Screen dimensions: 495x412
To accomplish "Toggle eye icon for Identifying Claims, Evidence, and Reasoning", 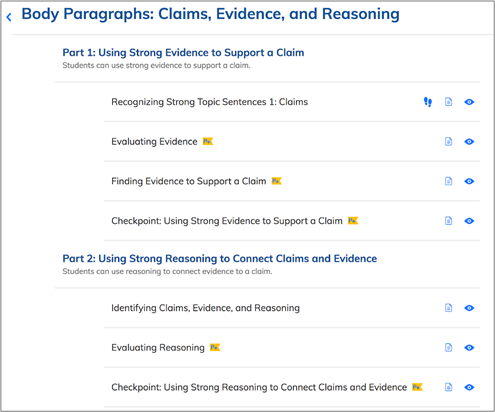I will tap(469, 308).
